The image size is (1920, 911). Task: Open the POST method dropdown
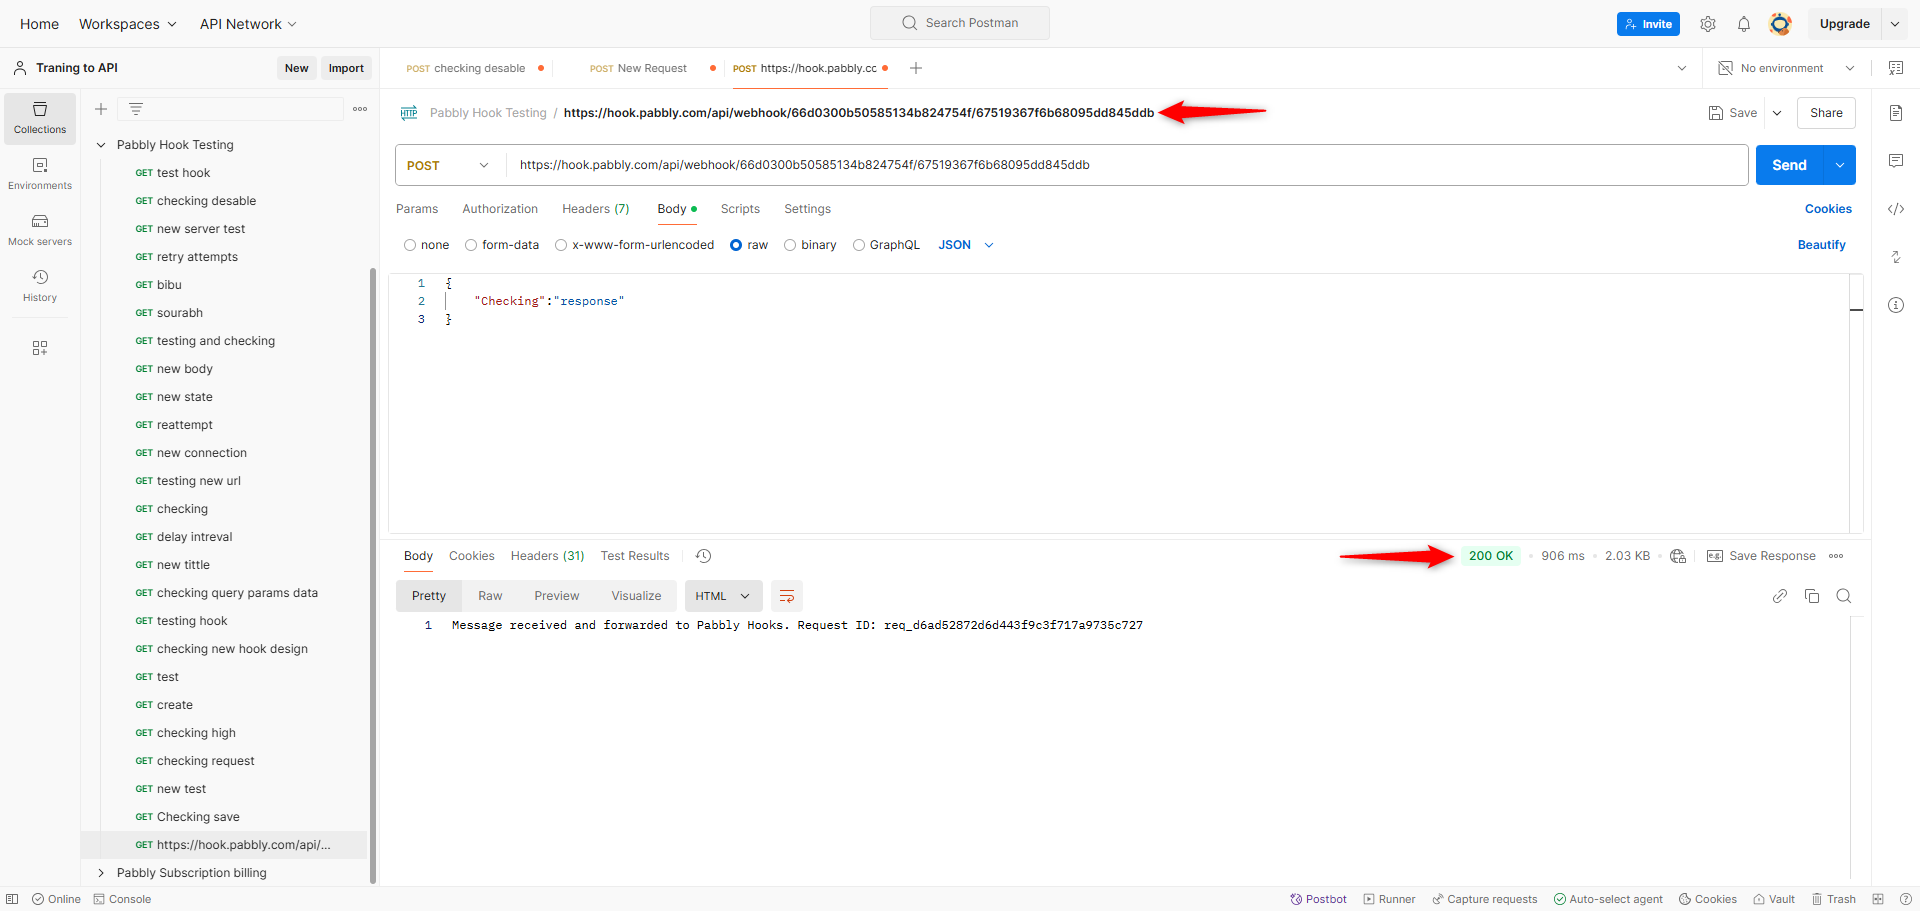(448, 165)
